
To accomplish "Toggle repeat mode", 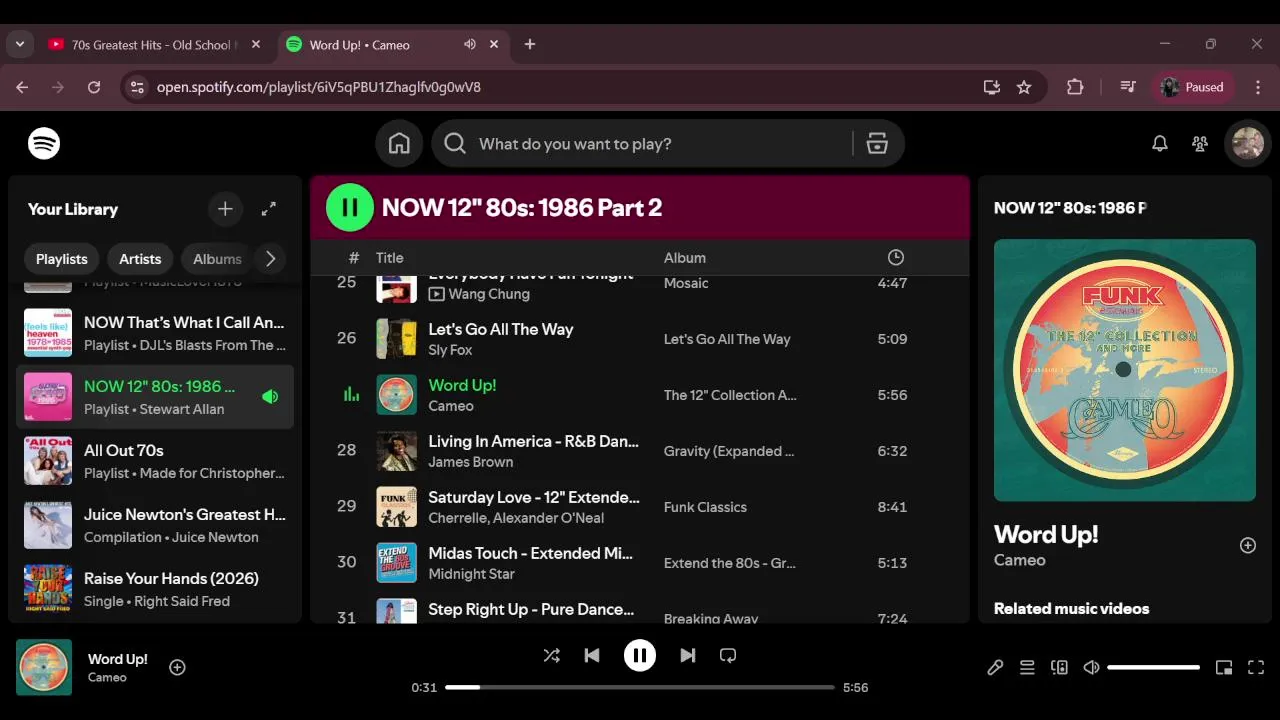I will tap(728, 656).
